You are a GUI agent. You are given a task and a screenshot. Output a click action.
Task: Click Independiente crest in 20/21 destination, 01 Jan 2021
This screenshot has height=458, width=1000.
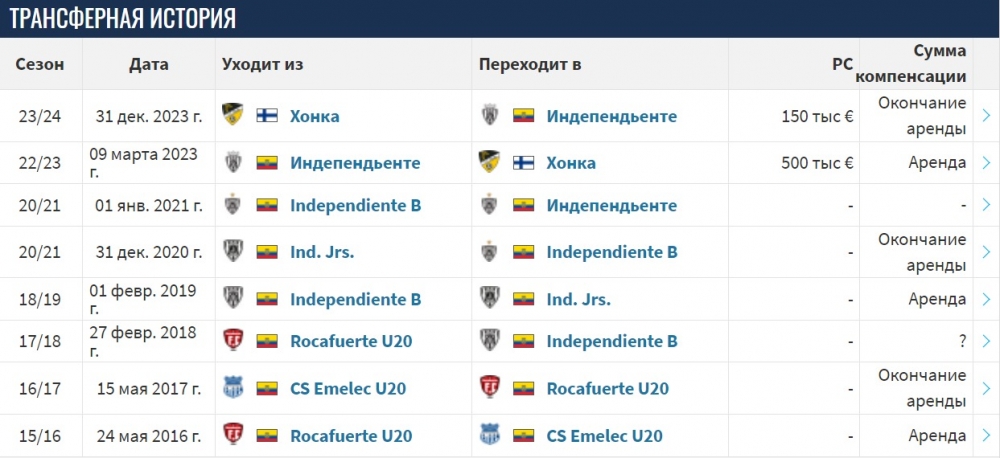point(489,205)
